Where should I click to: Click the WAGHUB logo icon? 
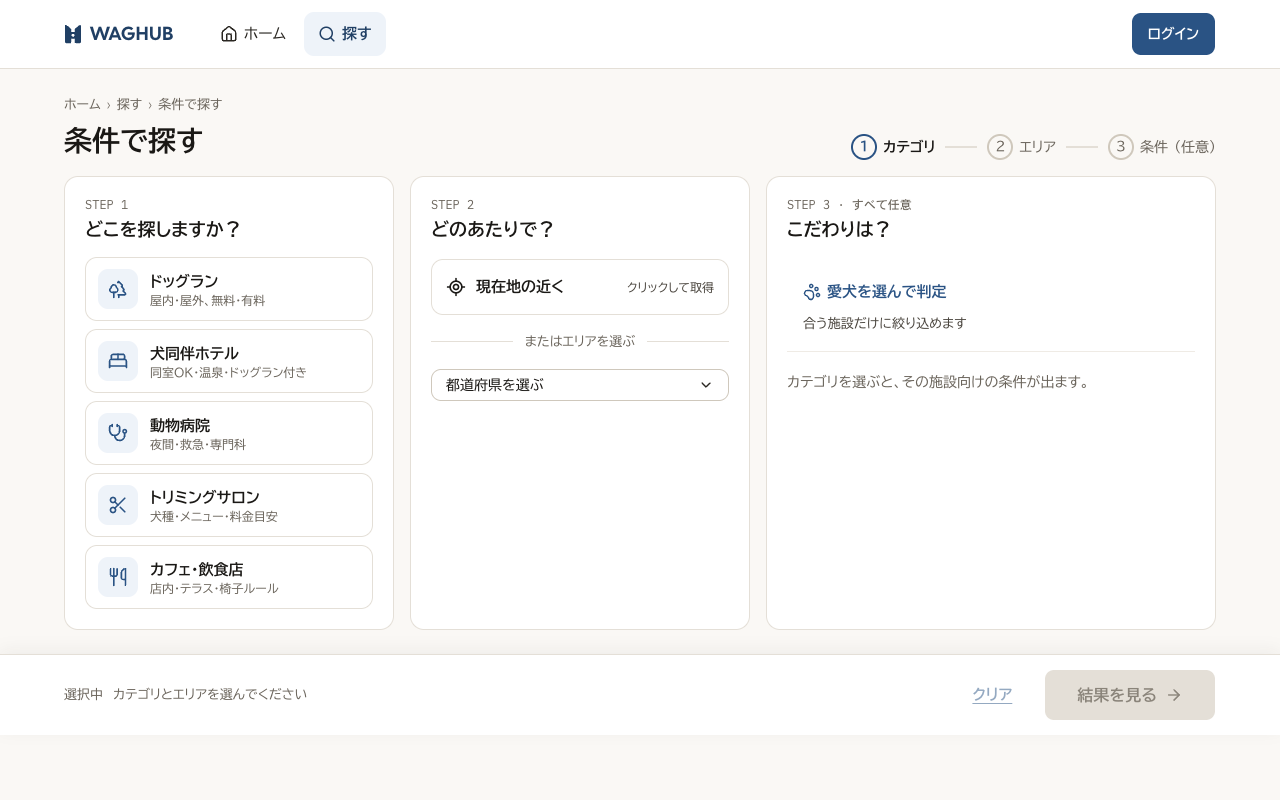[x=73, y=34]
